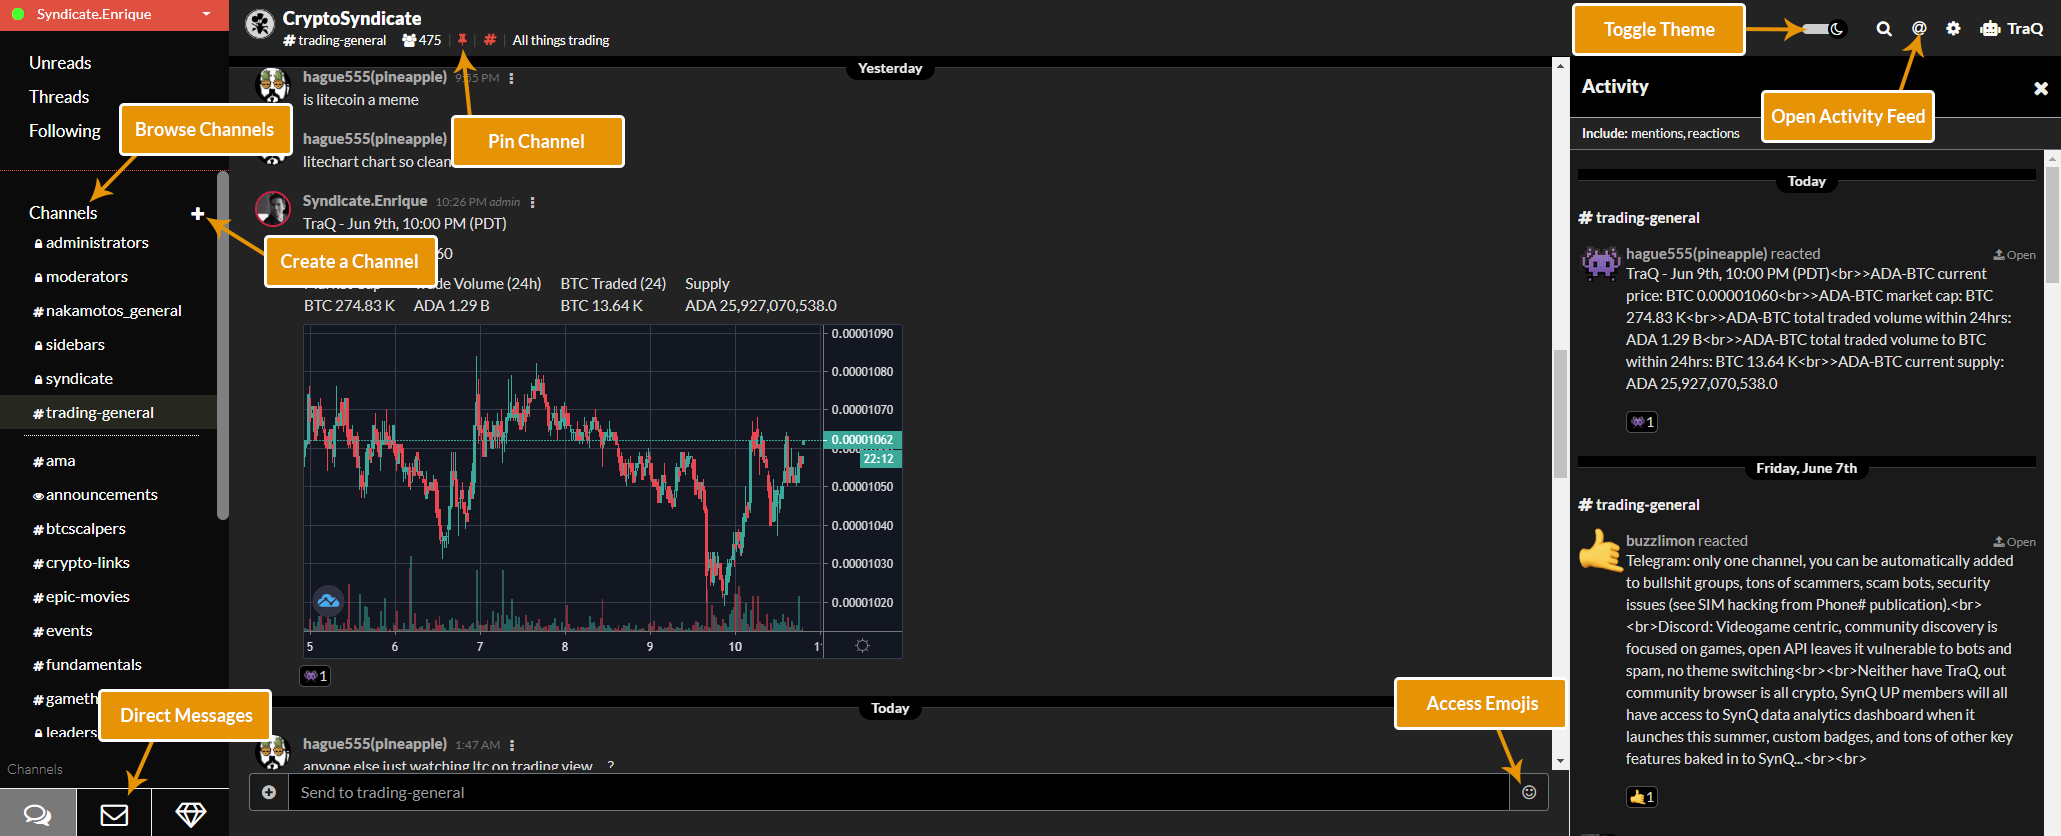Switch to the direct messages envelope tab
This screenshot has height=836, width=2061.
[114, 813]
